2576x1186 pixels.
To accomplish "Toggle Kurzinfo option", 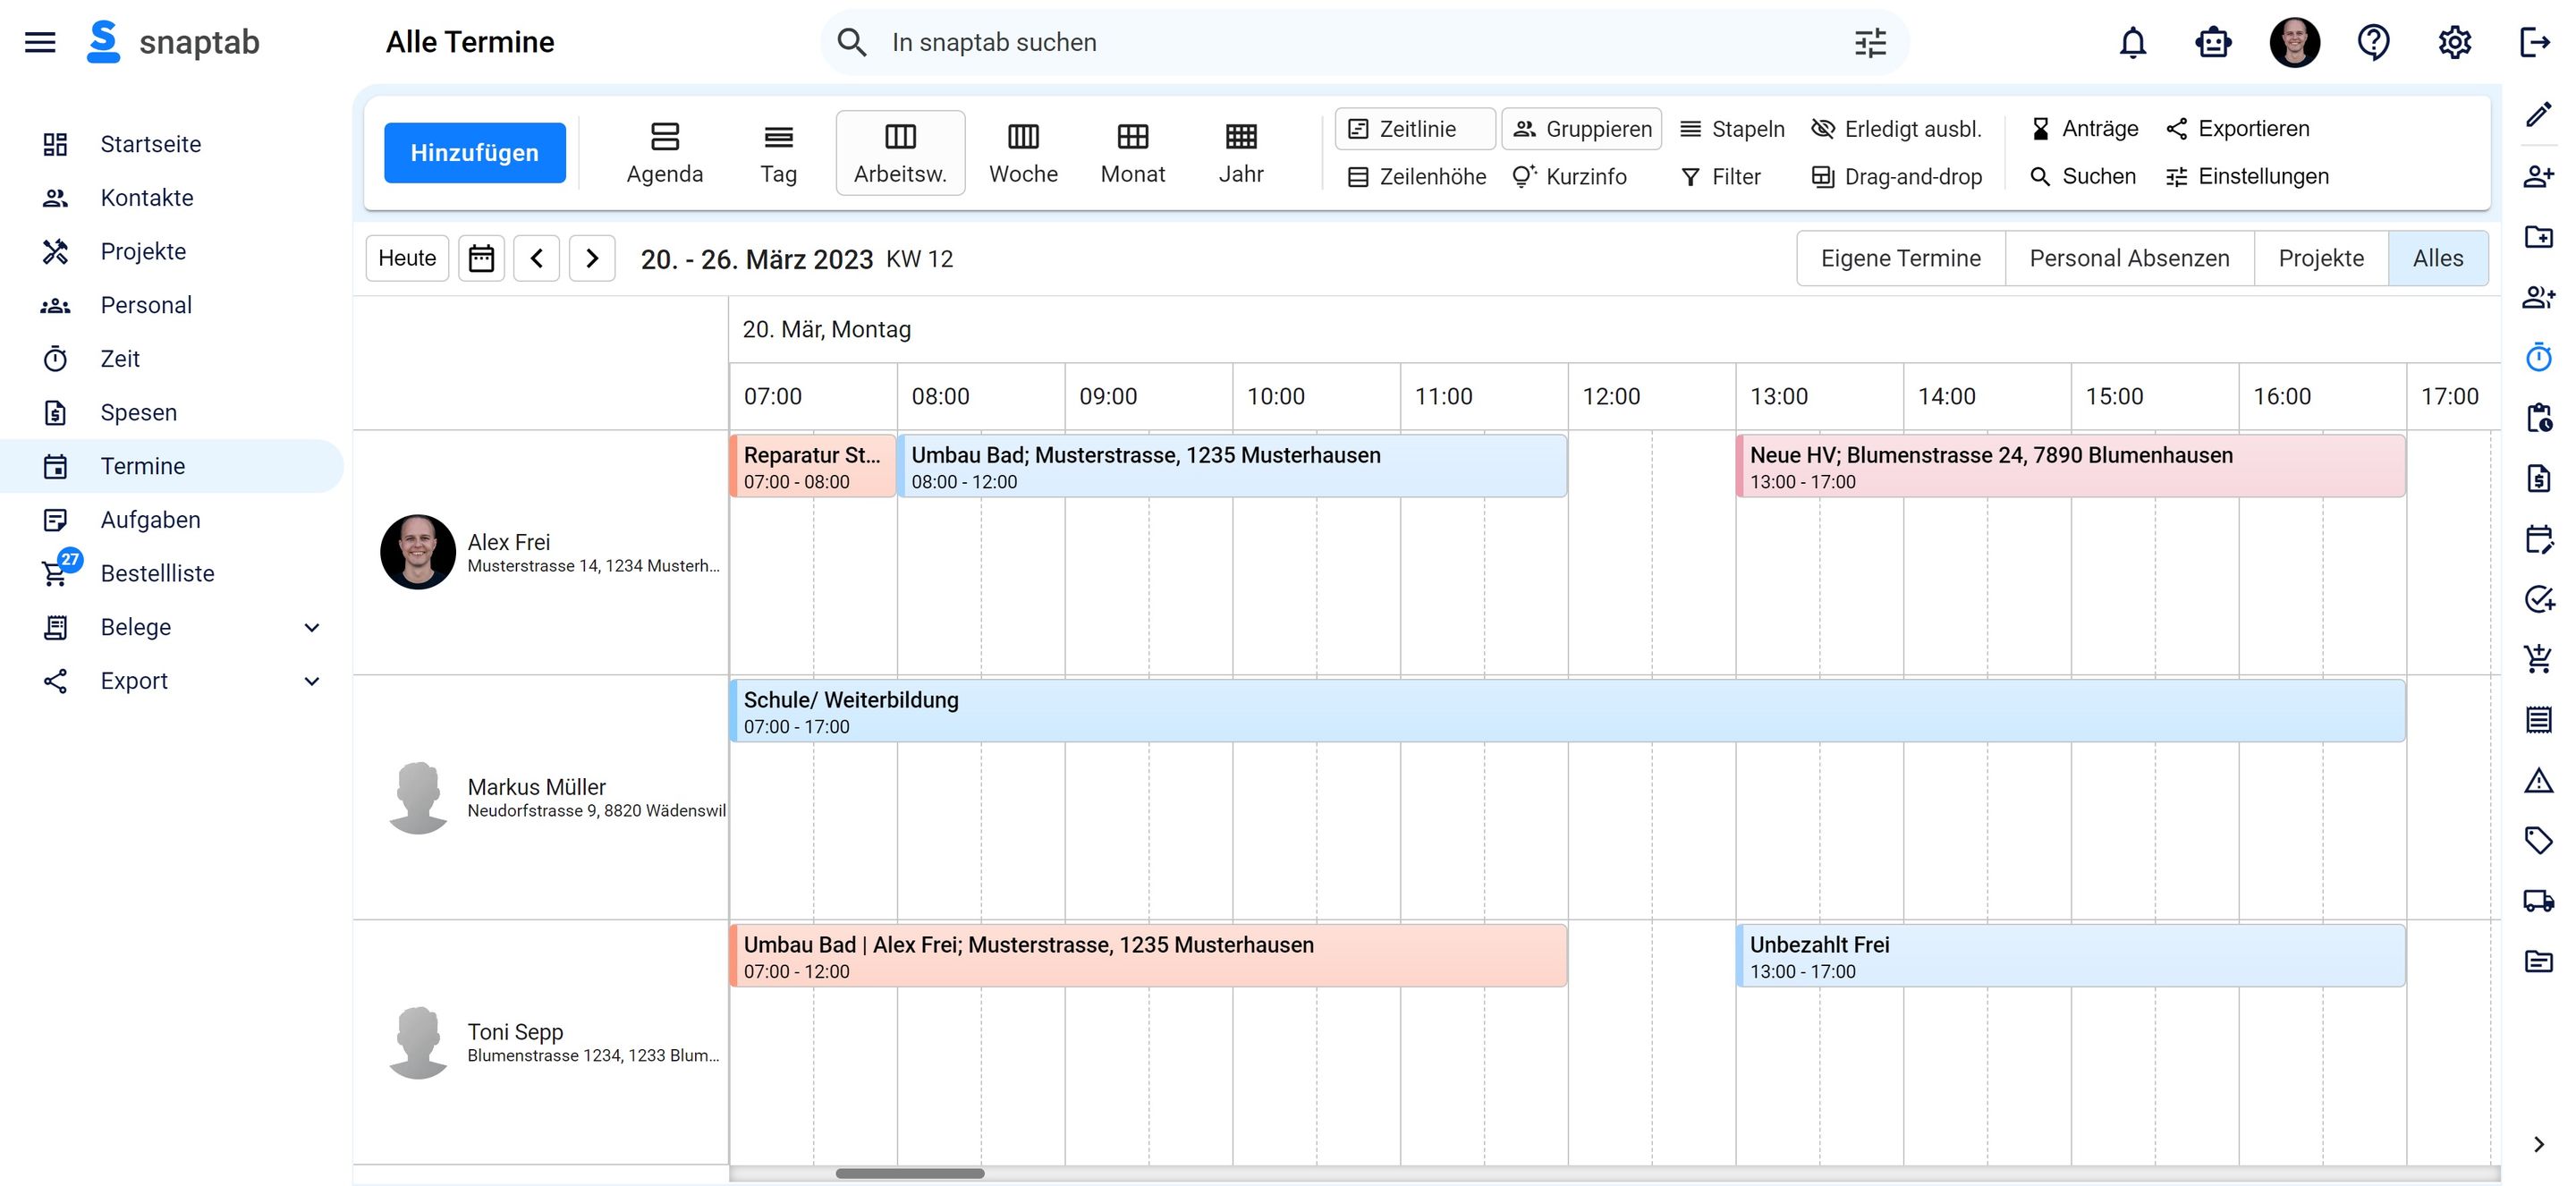I will [1569, 177].
